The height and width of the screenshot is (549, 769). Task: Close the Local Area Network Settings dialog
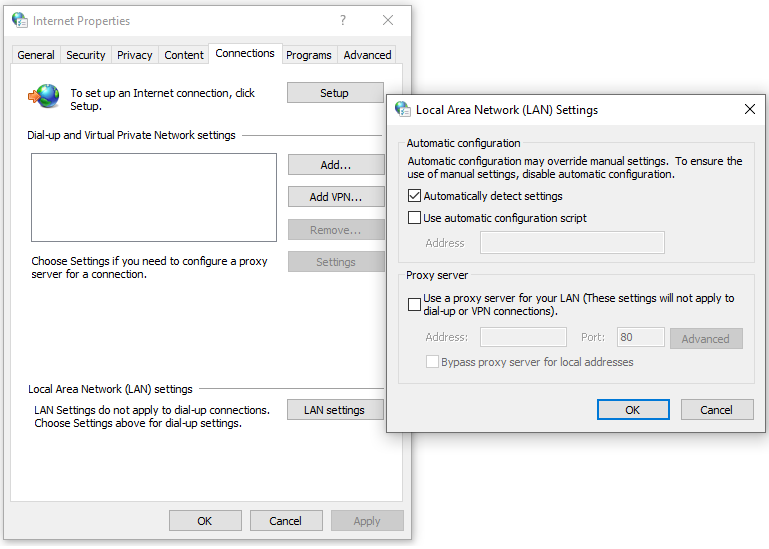(749, 109)
